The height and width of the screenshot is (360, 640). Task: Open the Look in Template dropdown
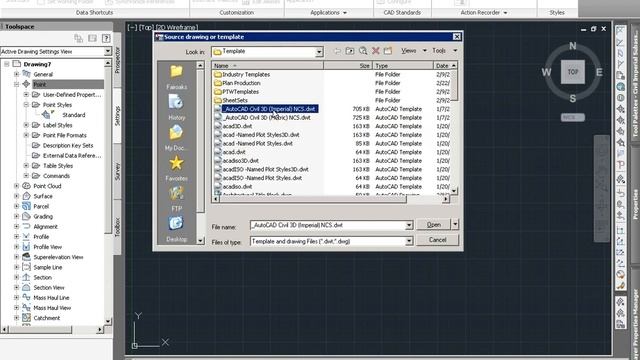[319, 51]
